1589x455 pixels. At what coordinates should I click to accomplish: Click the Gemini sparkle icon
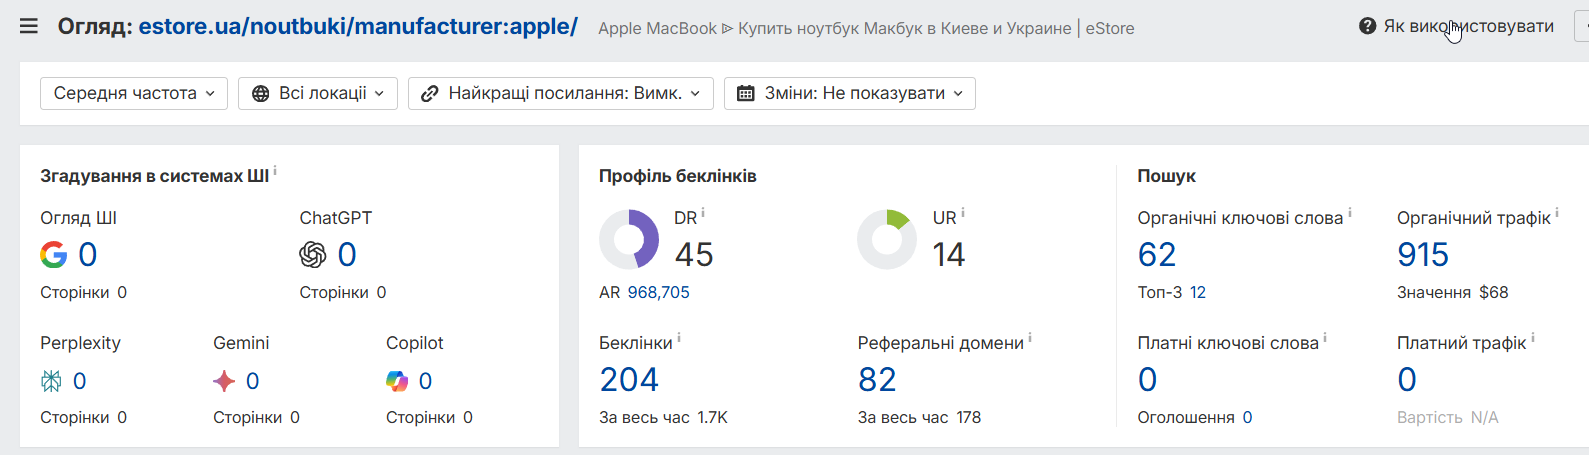pos(224,381)
